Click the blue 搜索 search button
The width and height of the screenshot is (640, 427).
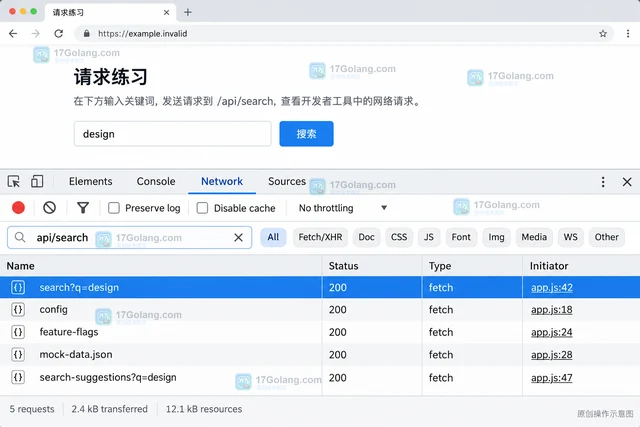coord(307,133)
